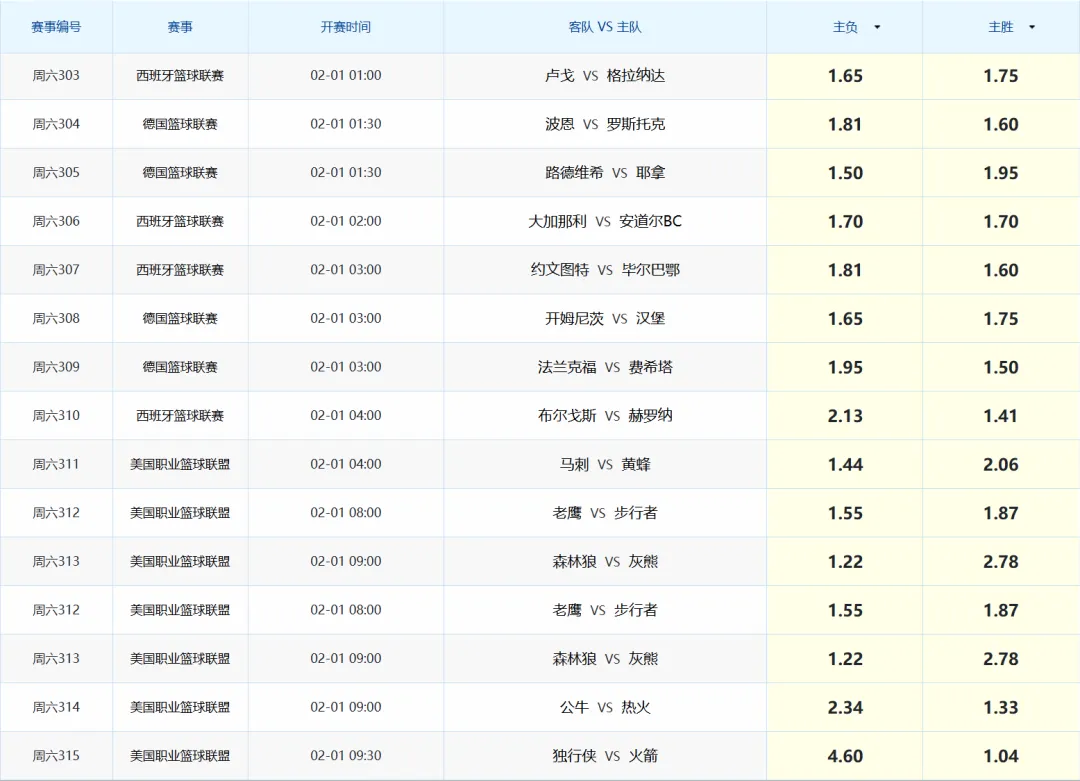The width and height of the screenshot is (1080, 781).
Task: Click the 赛事编号 column header
Action: [56, 27]
